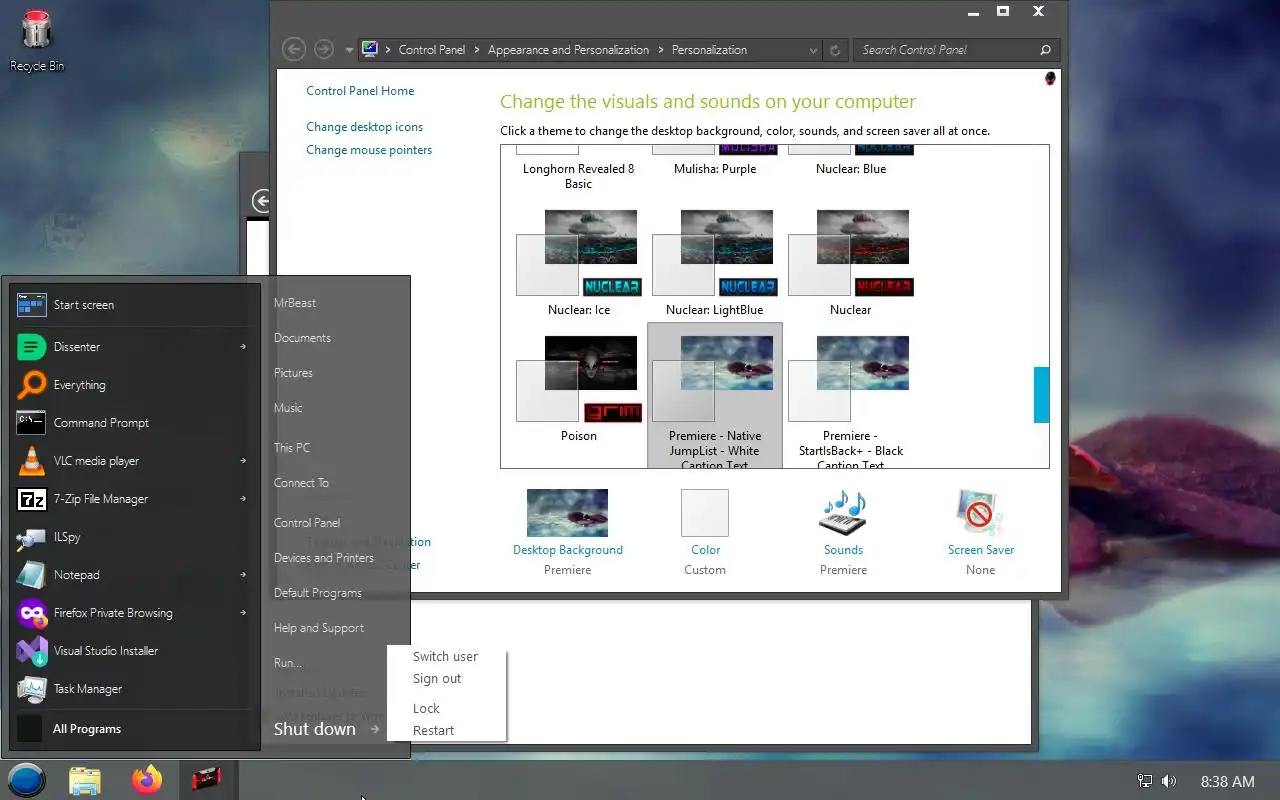
Task: Select the Nuclear: Ice theme
Action: coord(579,263)
